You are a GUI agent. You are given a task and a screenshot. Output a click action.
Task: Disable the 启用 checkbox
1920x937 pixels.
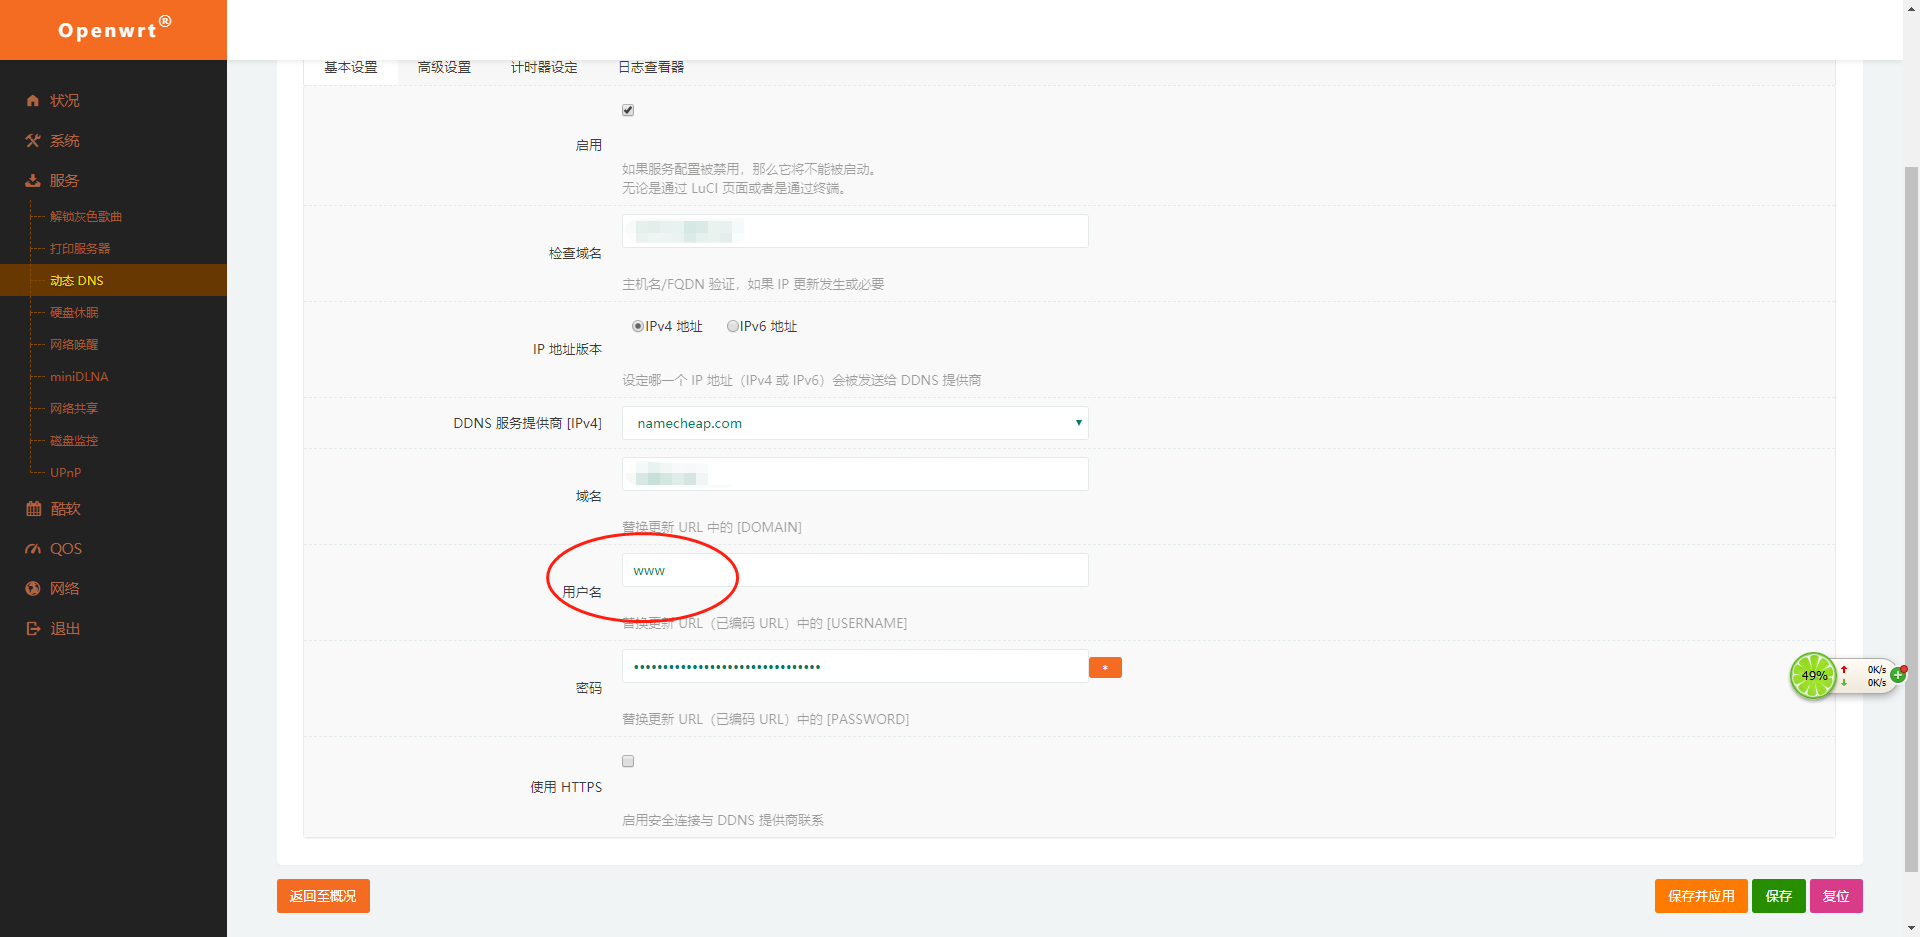click(x=627, y=110)
